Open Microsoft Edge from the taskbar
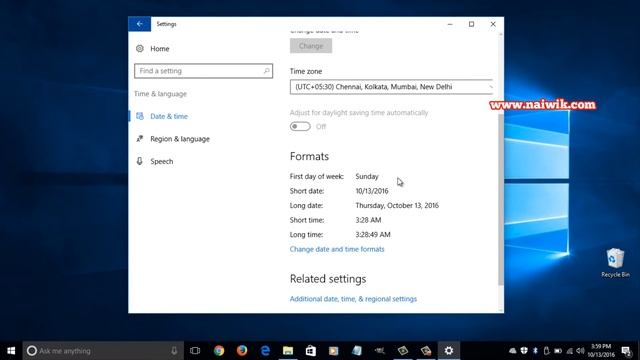This screenshot has width=640, height=360. click(x=265, y=351)
